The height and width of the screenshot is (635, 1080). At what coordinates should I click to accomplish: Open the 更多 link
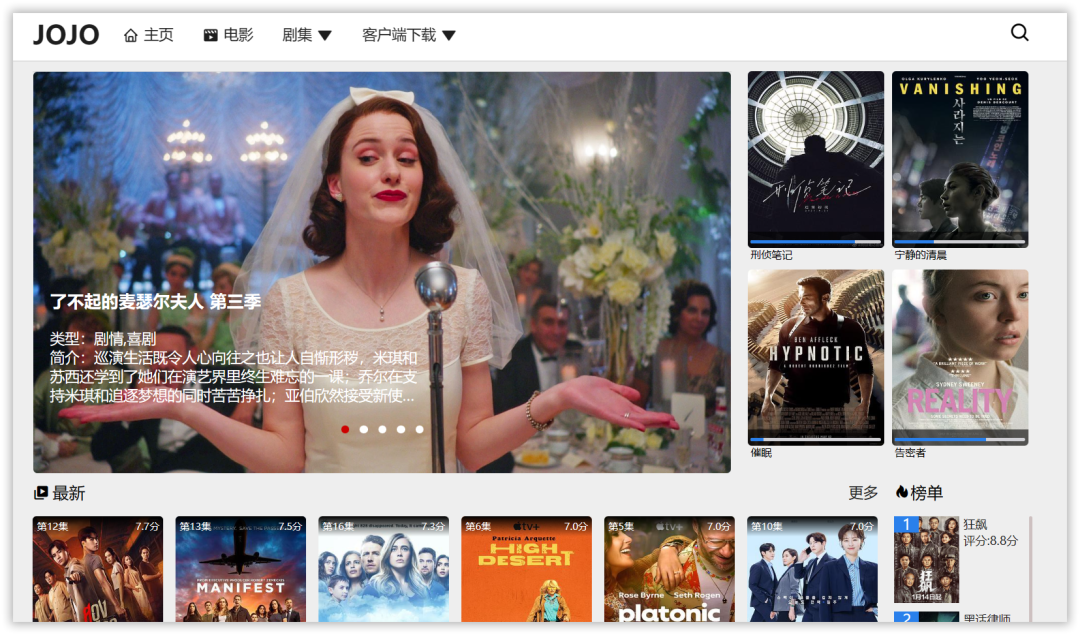click(863, 493)
